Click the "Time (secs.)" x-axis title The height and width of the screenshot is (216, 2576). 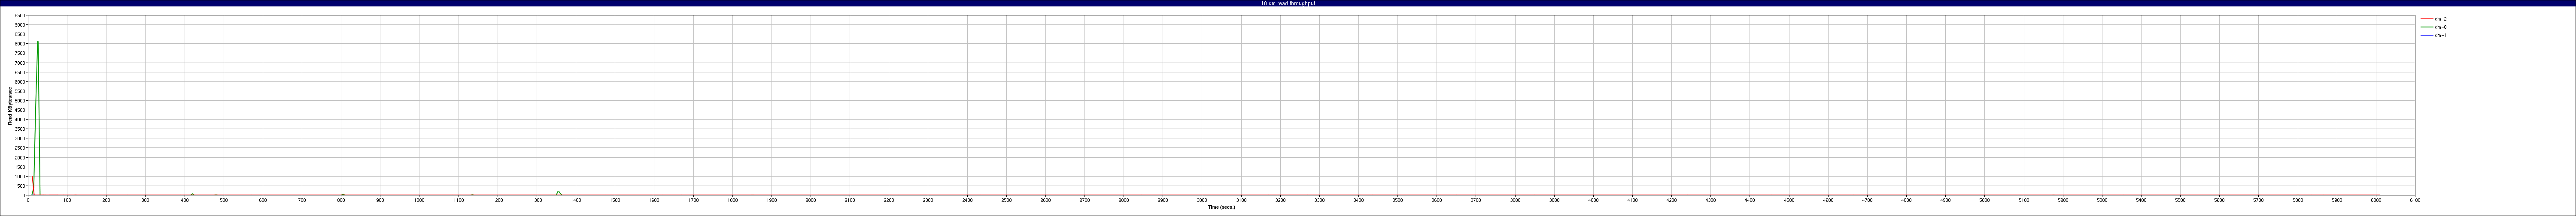1221,207
